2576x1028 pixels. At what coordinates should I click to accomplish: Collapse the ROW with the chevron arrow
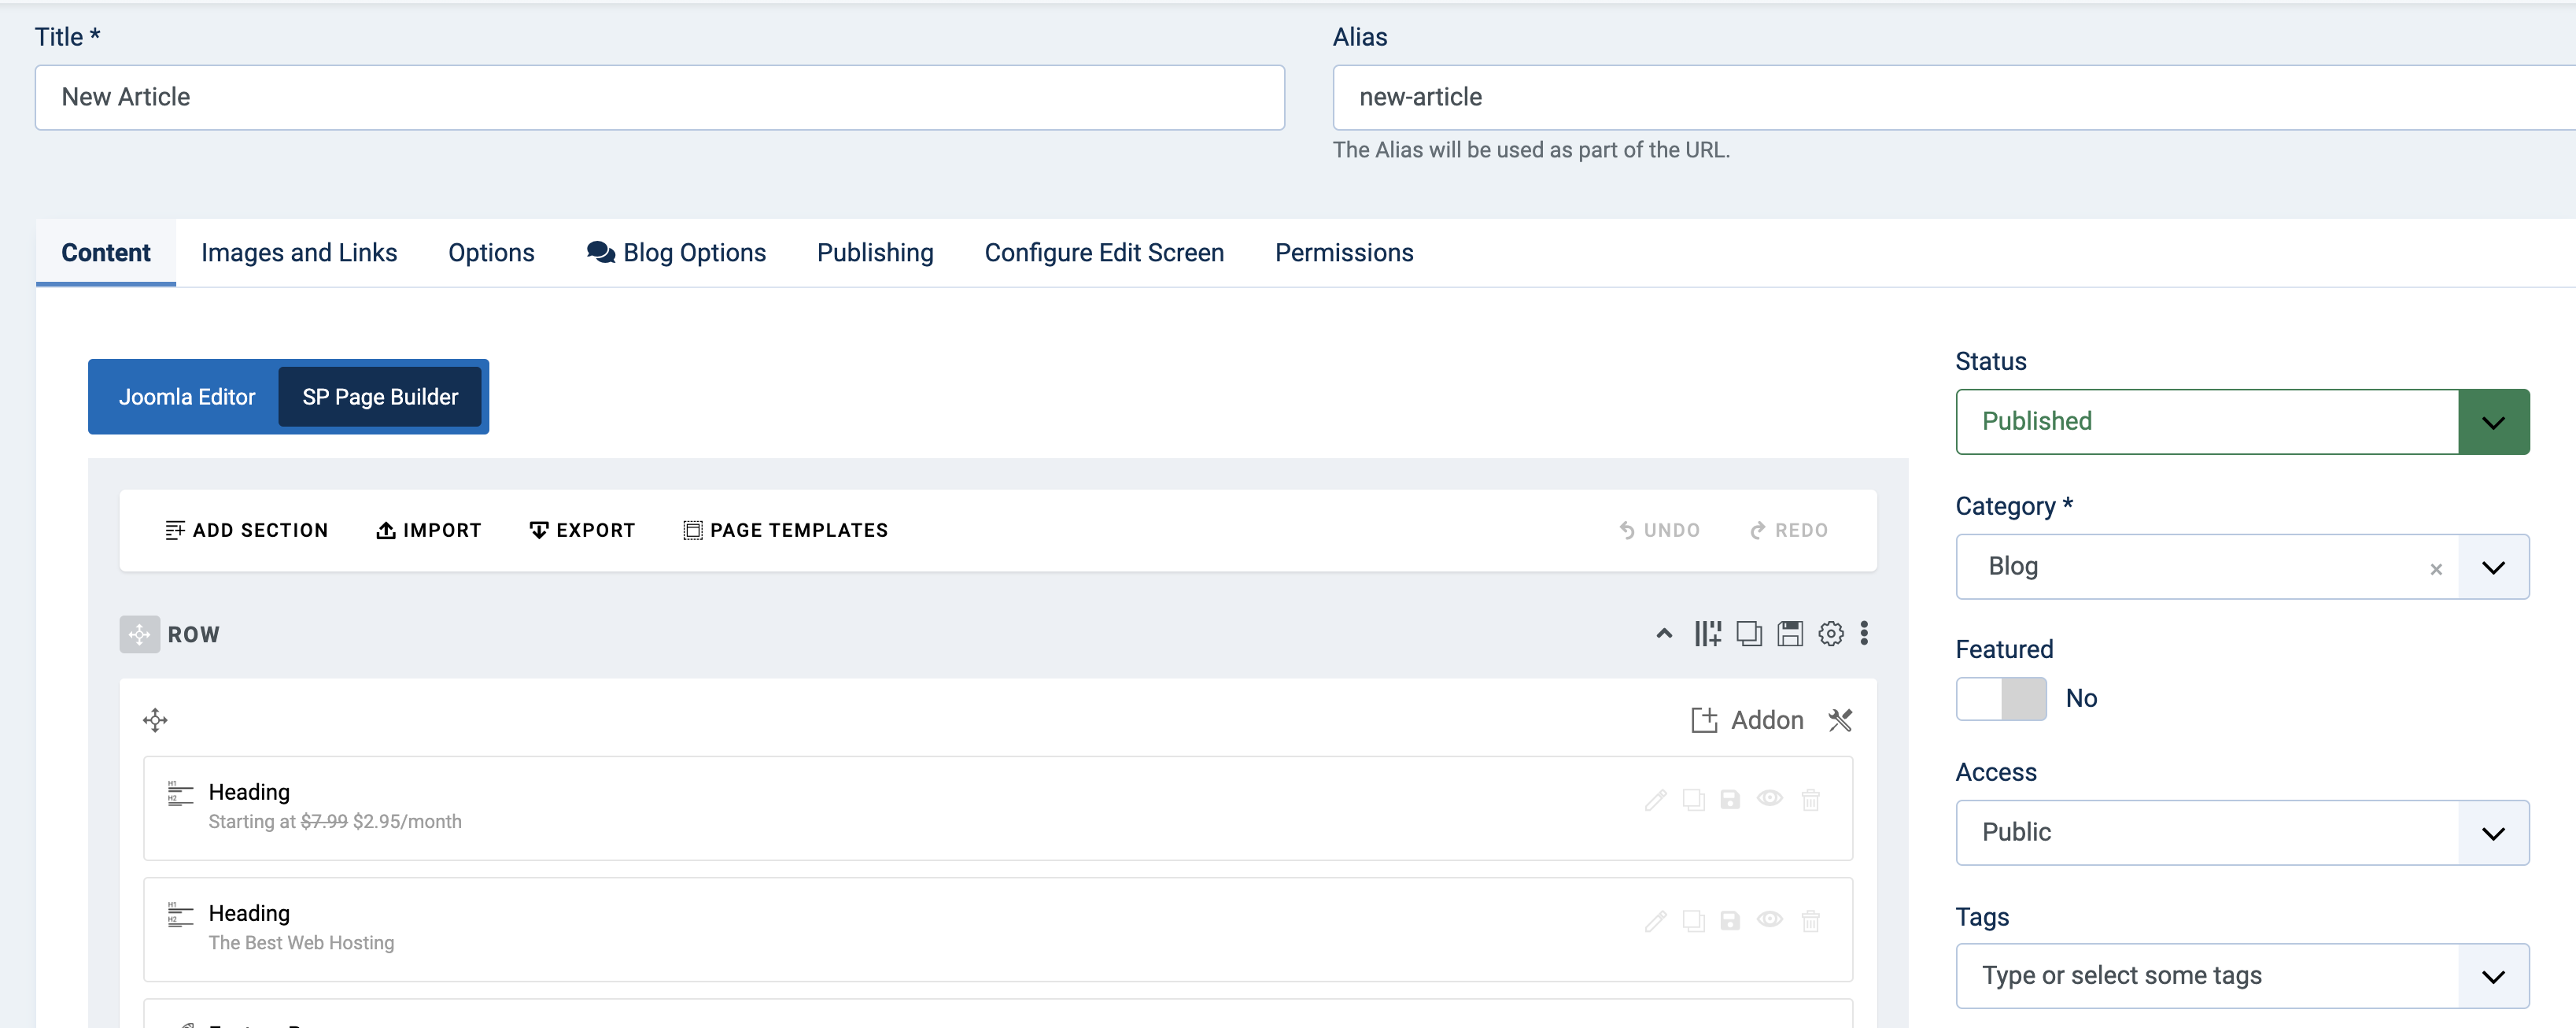[x=1663, y=633]
